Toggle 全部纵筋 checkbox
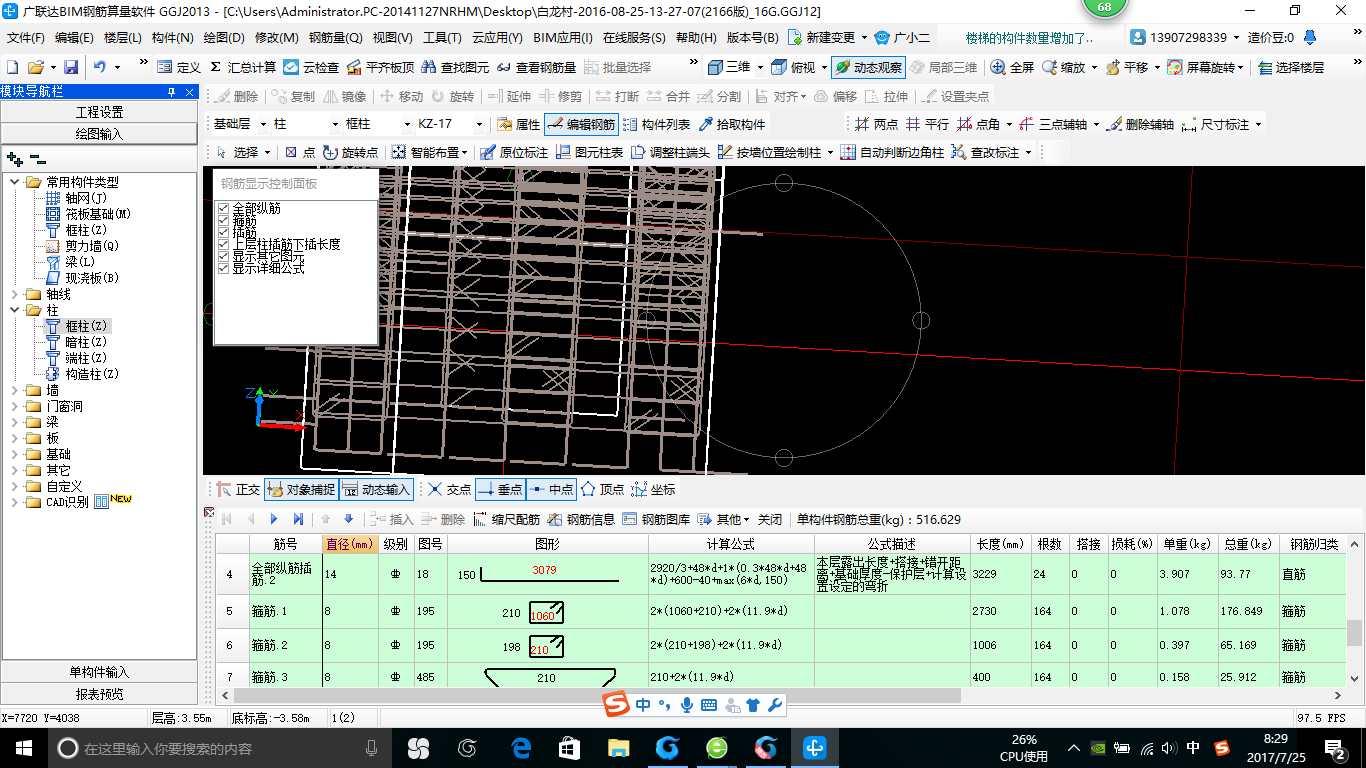 (x=223, y=209)
